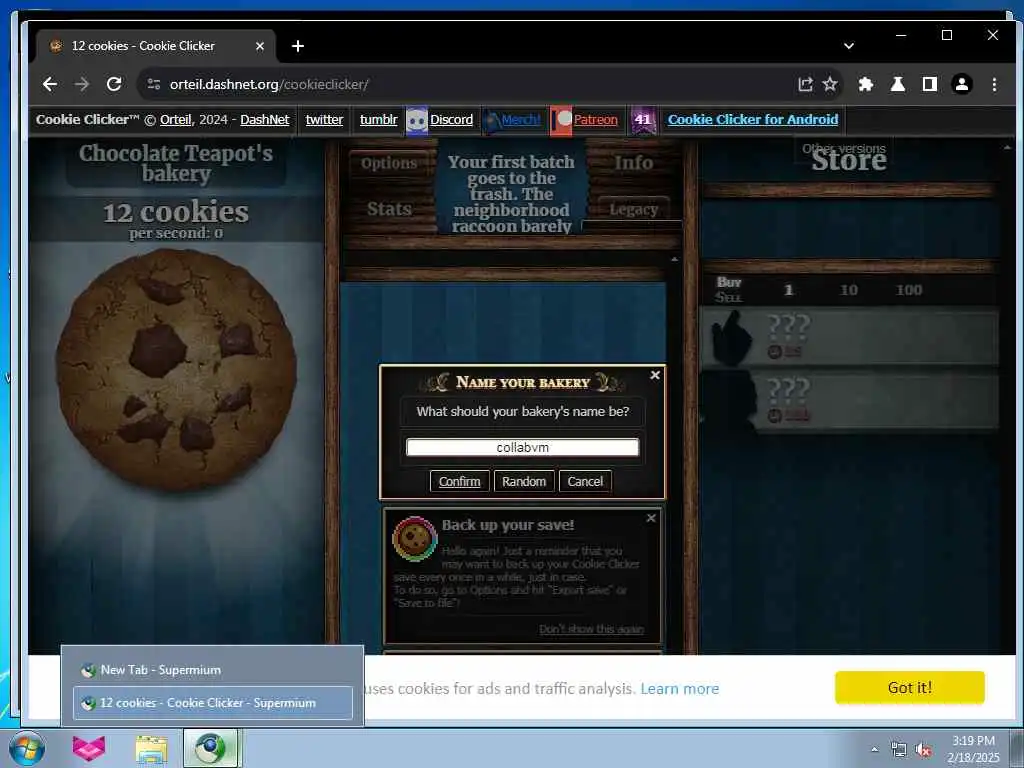Open the profile avatar icon
The width and height of the screenshot is (1024, 768).
click(x=962, y=84)
